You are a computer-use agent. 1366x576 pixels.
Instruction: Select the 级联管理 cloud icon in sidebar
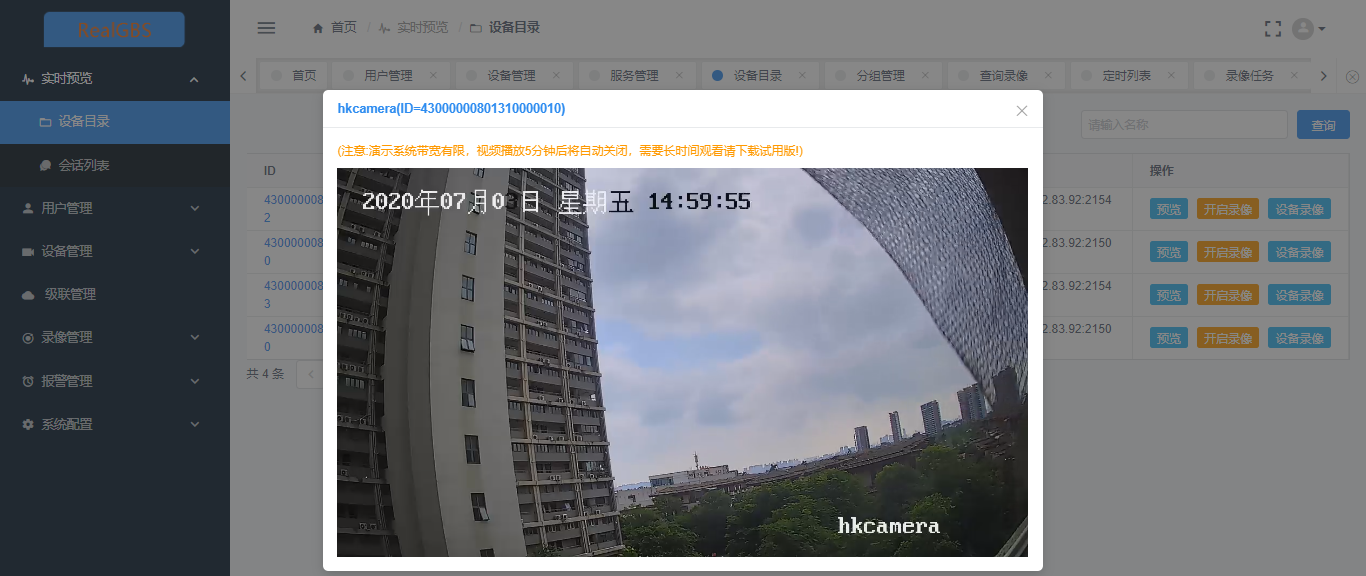[30, 294]
